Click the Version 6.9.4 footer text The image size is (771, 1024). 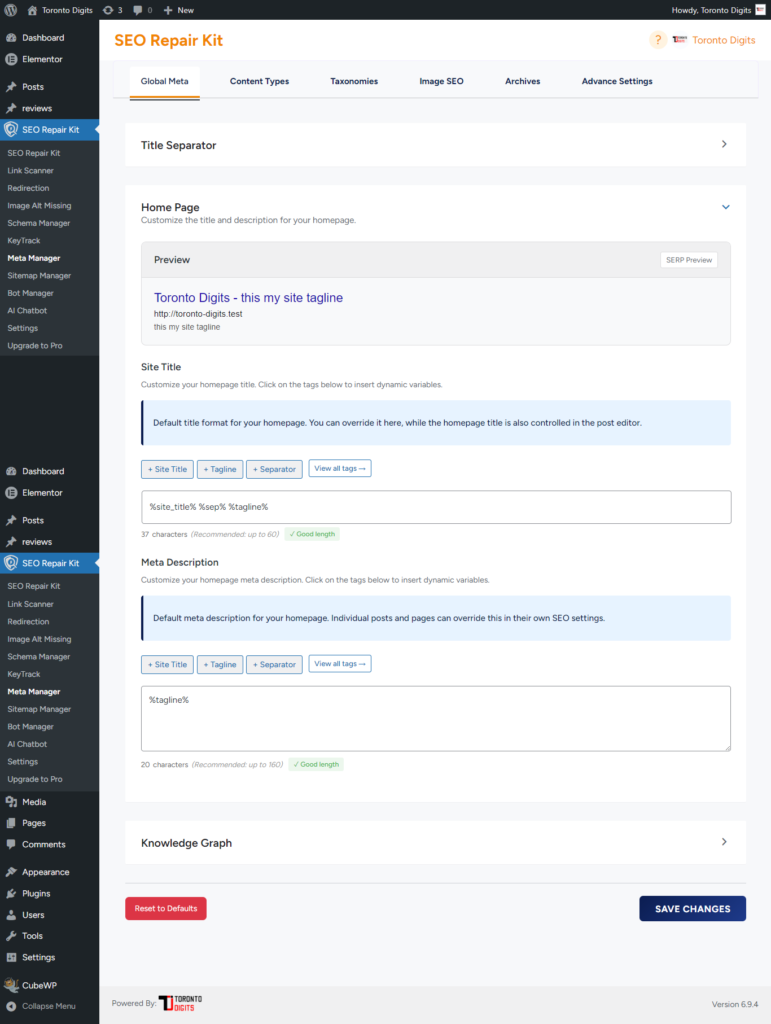[x=735, y=1004]
